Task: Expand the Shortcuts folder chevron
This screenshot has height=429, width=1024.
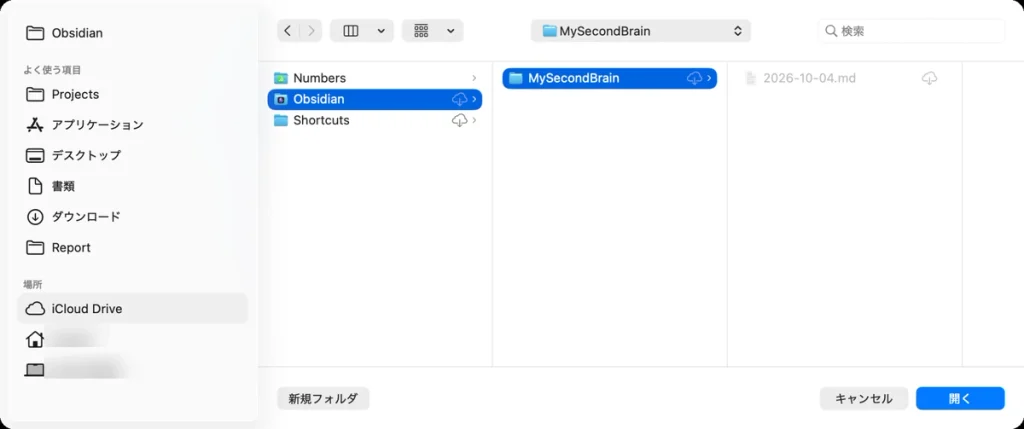Action: click(x=474, y=120)
